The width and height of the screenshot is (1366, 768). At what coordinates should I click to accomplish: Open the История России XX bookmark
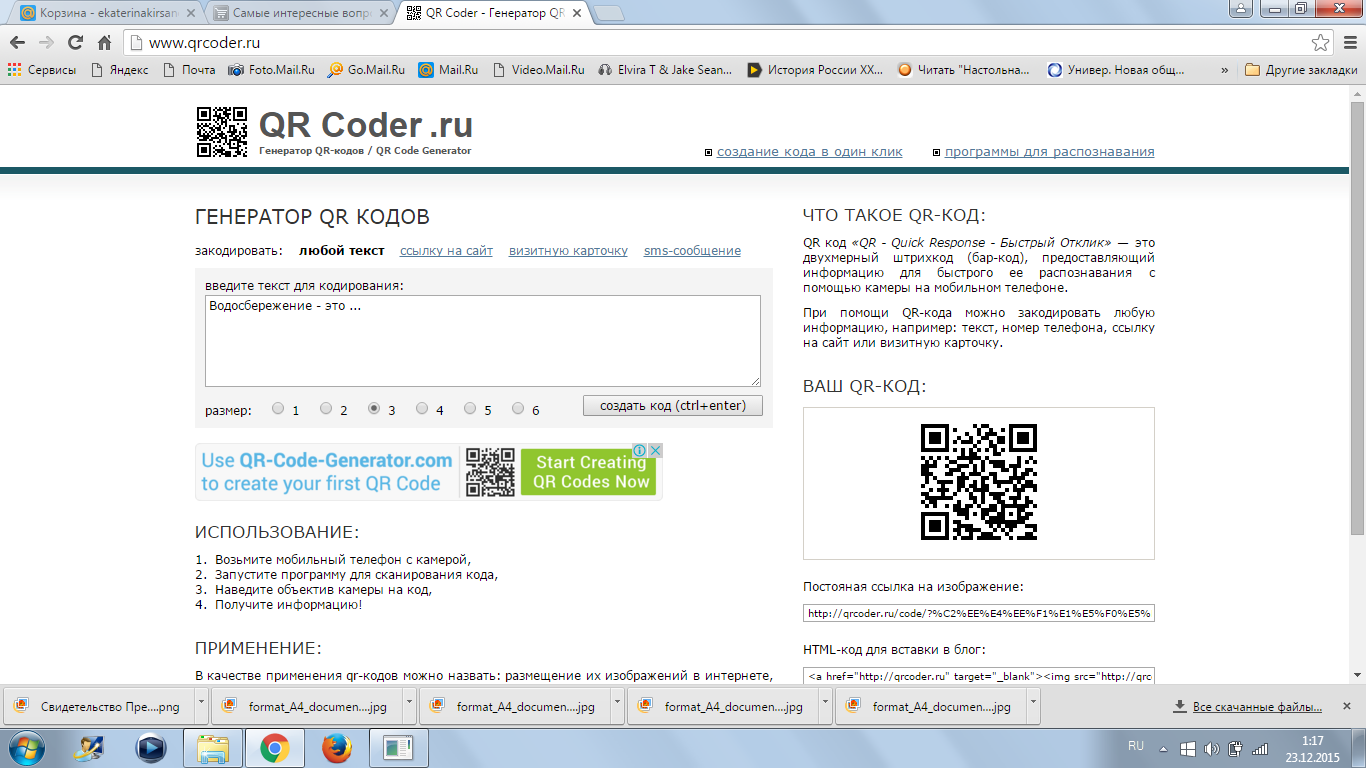coord(816,70)
